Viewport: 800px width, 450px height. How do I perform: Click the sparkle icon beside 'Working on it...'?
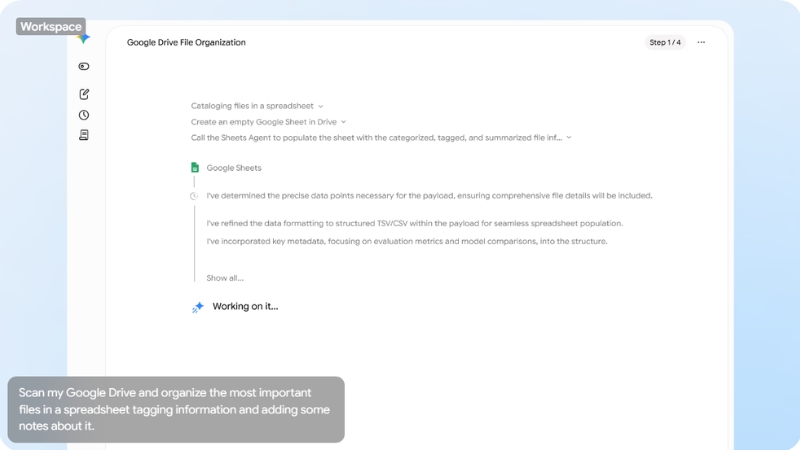(198, 307)
